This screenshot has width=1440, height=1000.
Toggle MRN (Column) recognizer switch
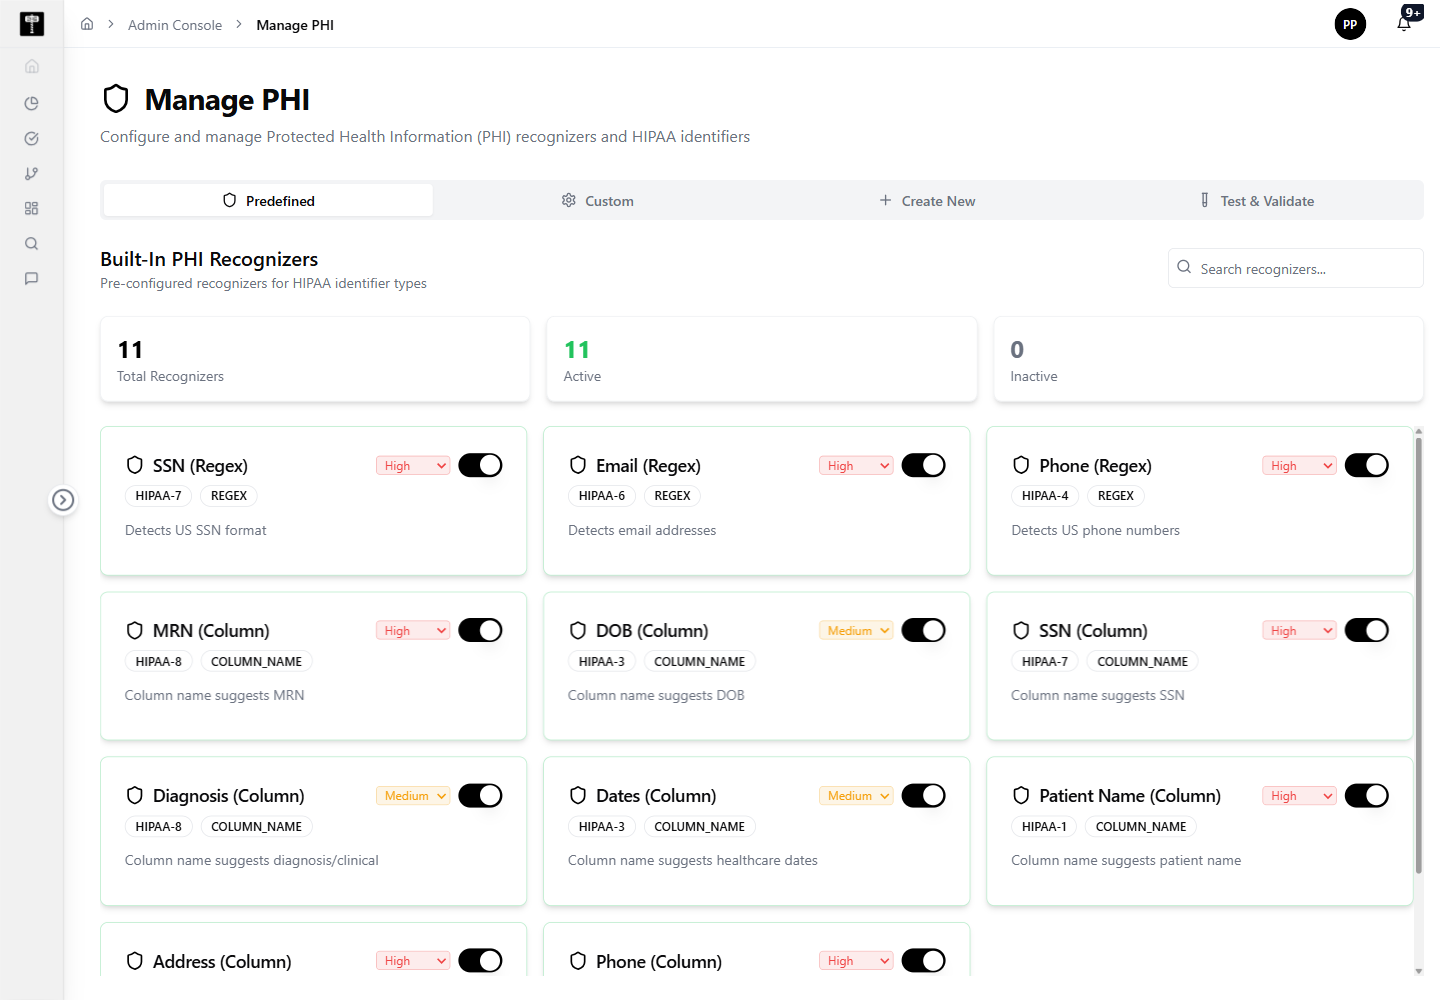click(x=480, y=630)
